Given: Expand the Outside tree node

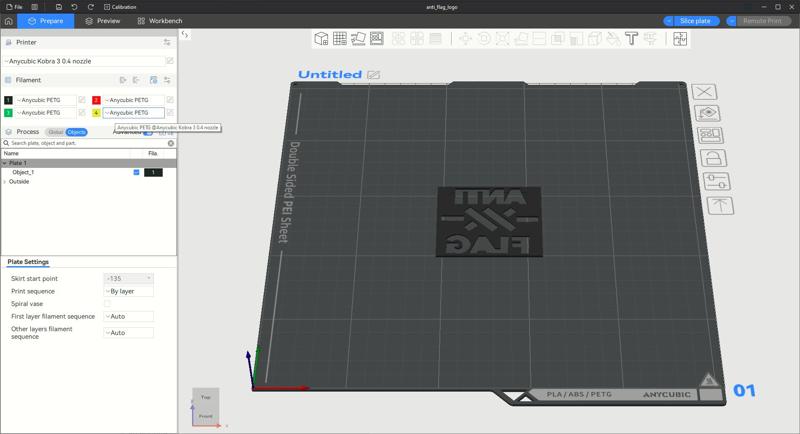Looking at the screenshot, I should [x=5, y=182].
